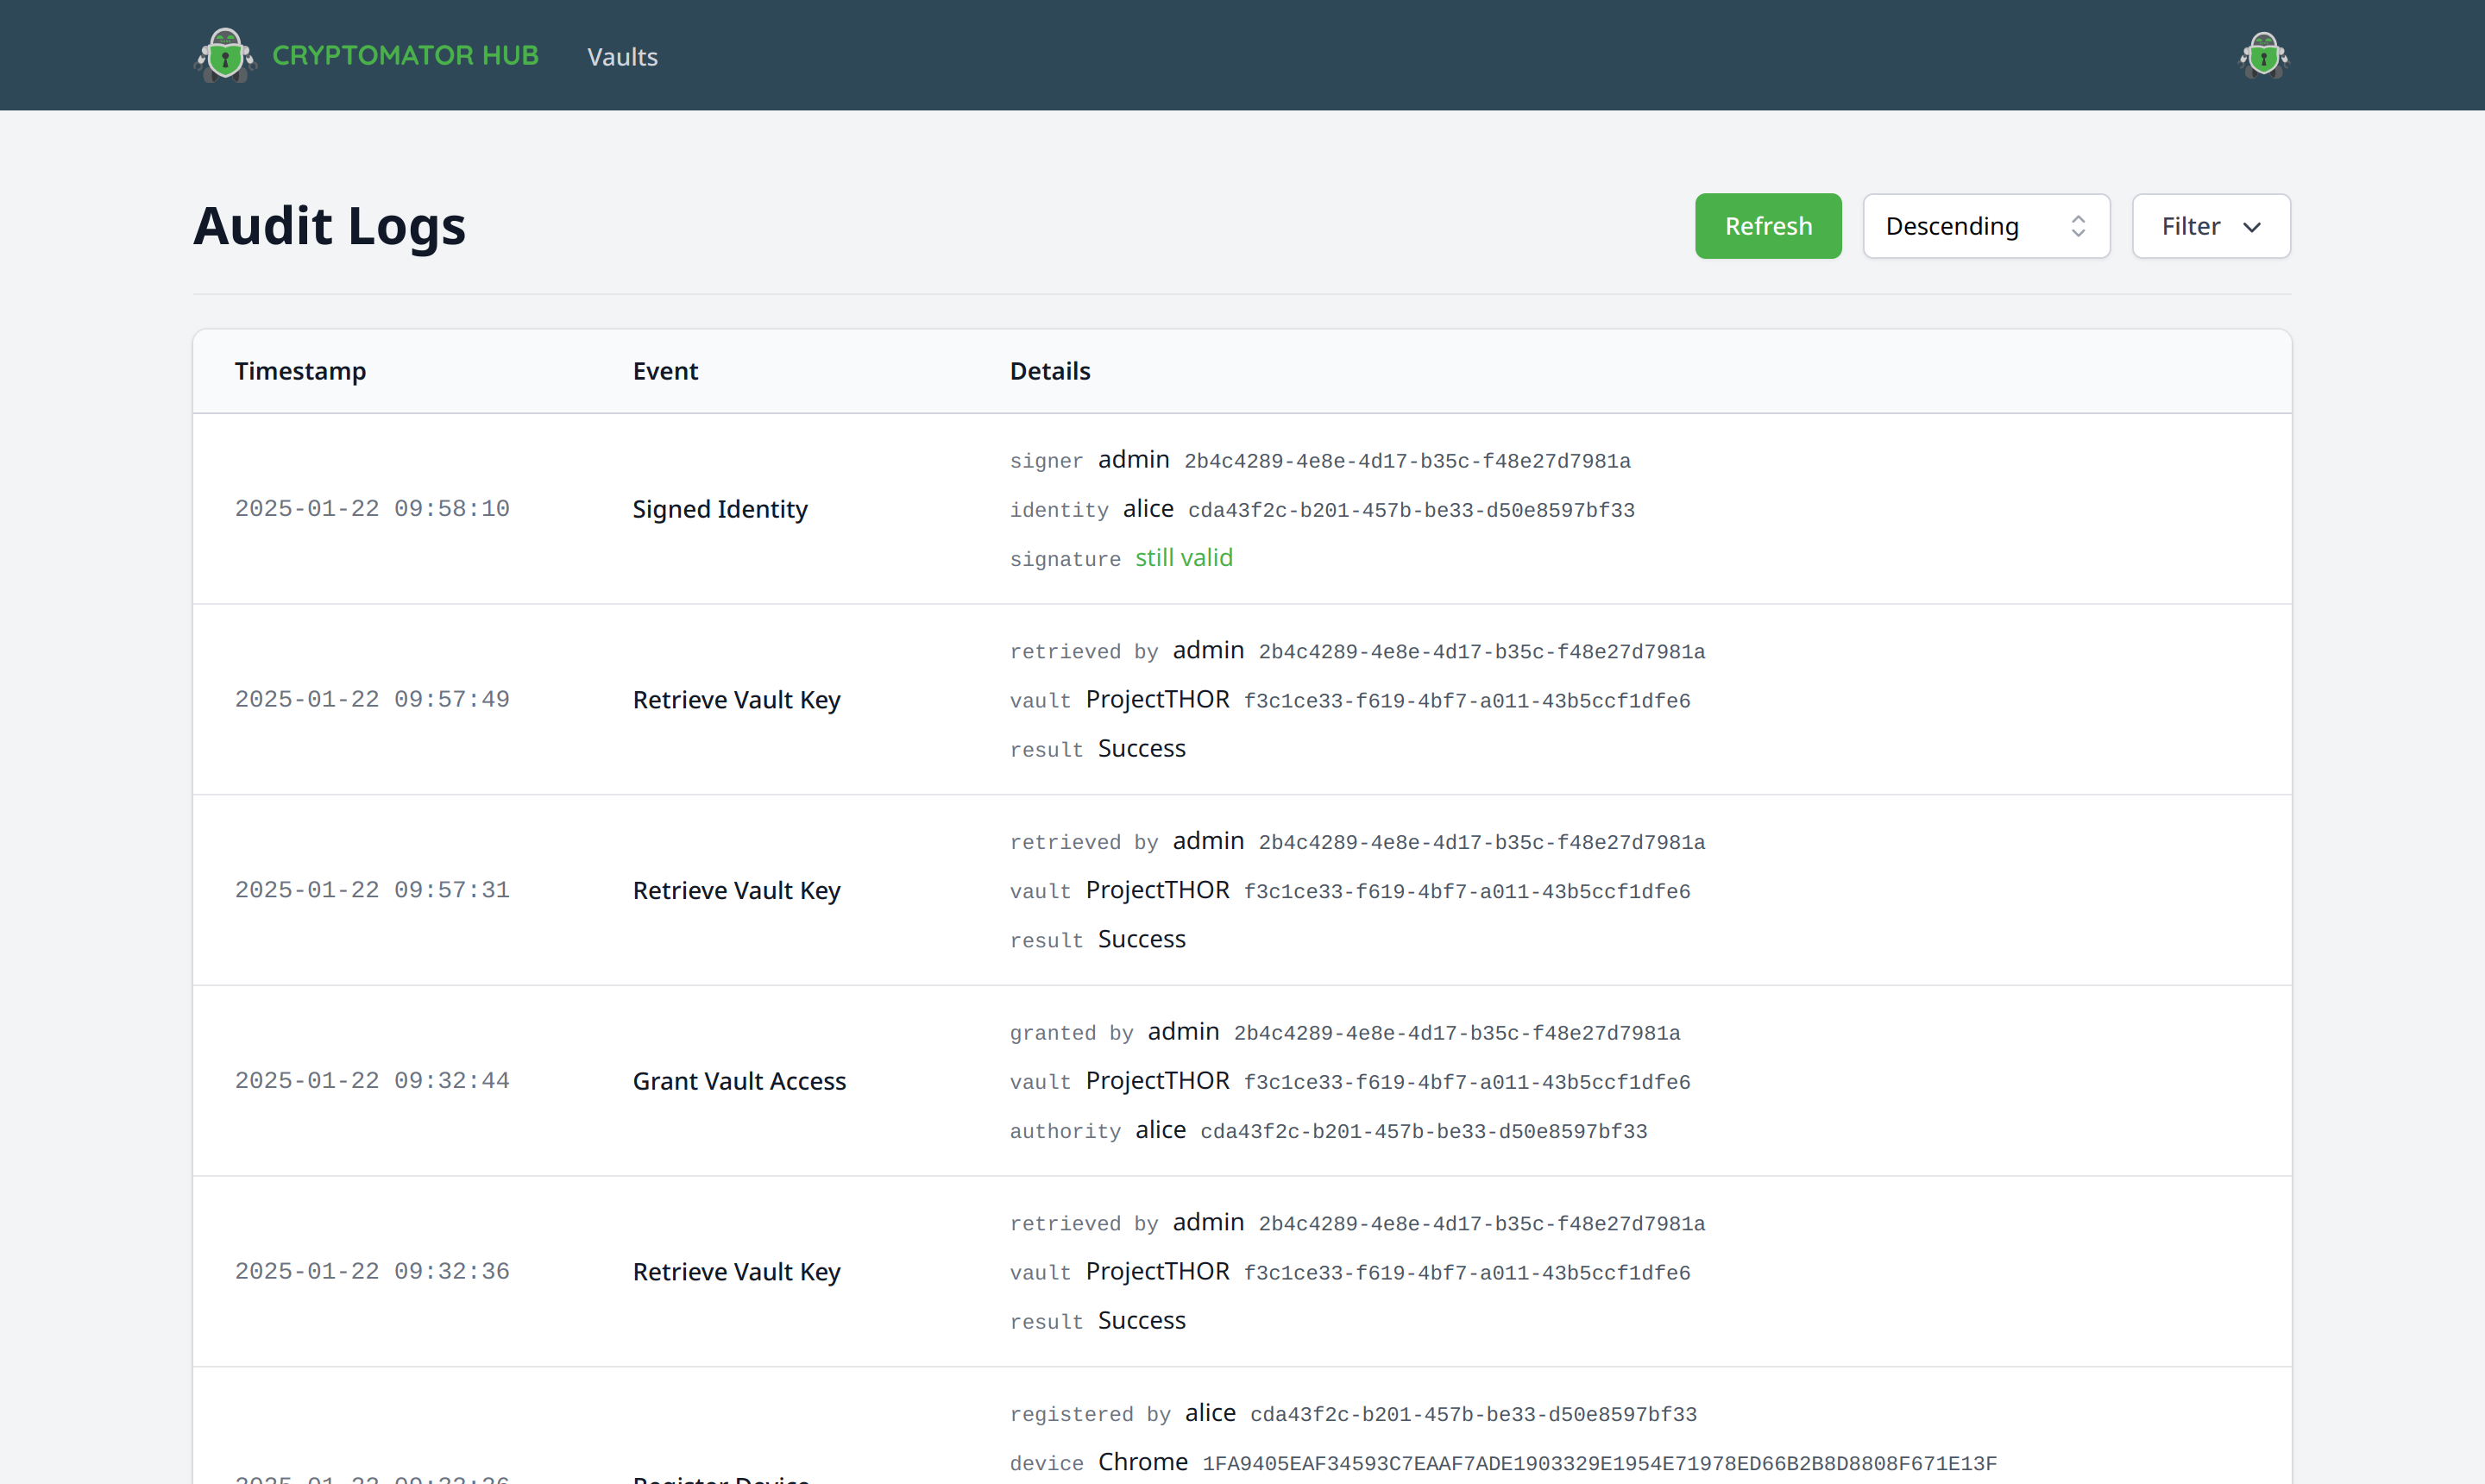2485x1484 pixels.
Task: Click ProjectTHOR vault in the 09:57:49 row
Action: (x=1158, y=700)
